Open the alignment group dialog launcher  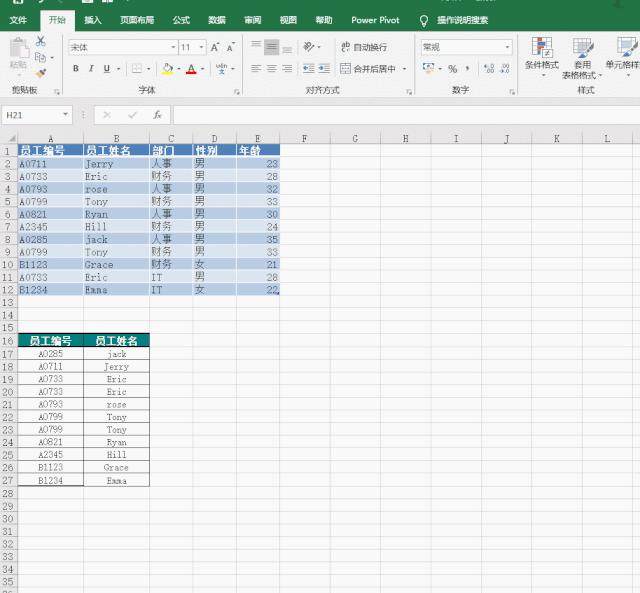409,92
